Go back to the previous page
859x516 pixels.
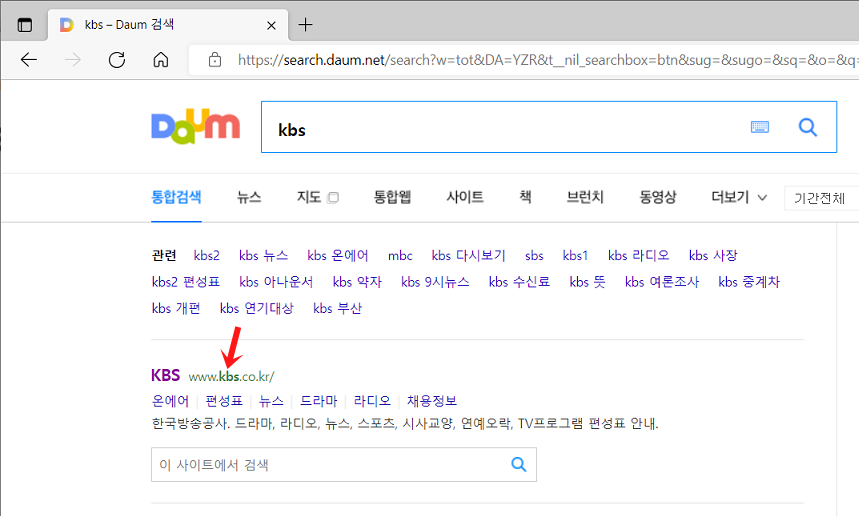click(x=28, y=60)
